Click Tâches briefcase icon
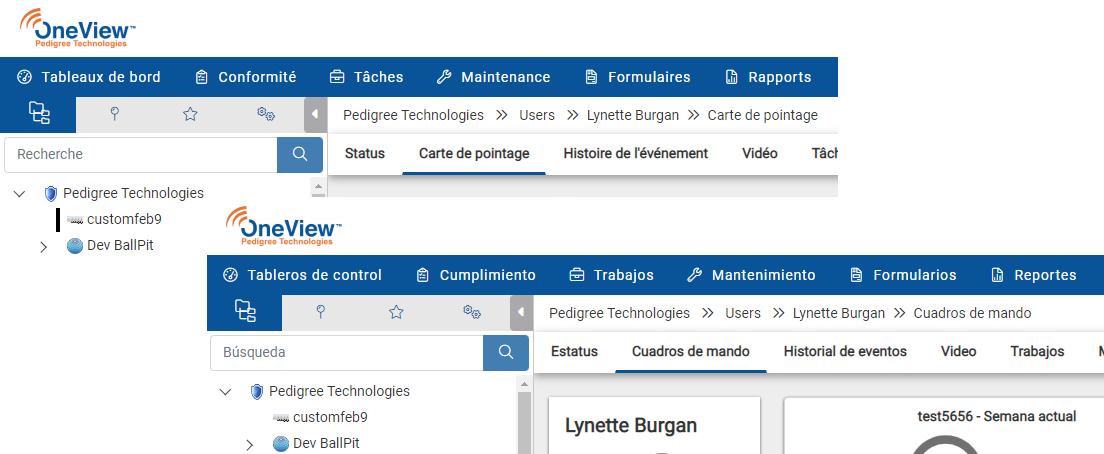 [337, 77]
